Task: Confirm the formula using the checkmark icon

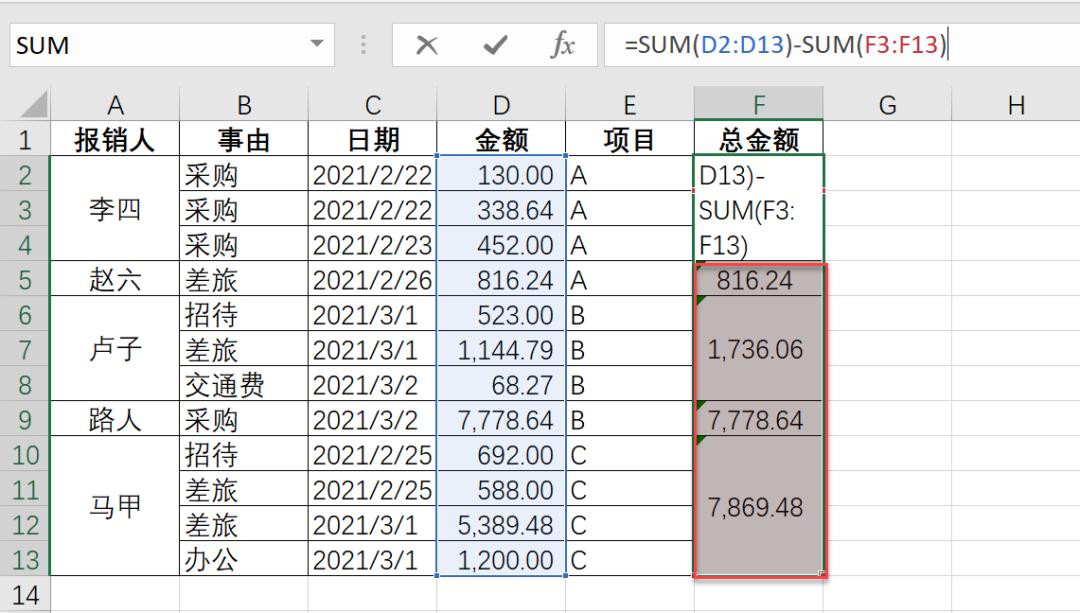Action: [x=494, y=45]
